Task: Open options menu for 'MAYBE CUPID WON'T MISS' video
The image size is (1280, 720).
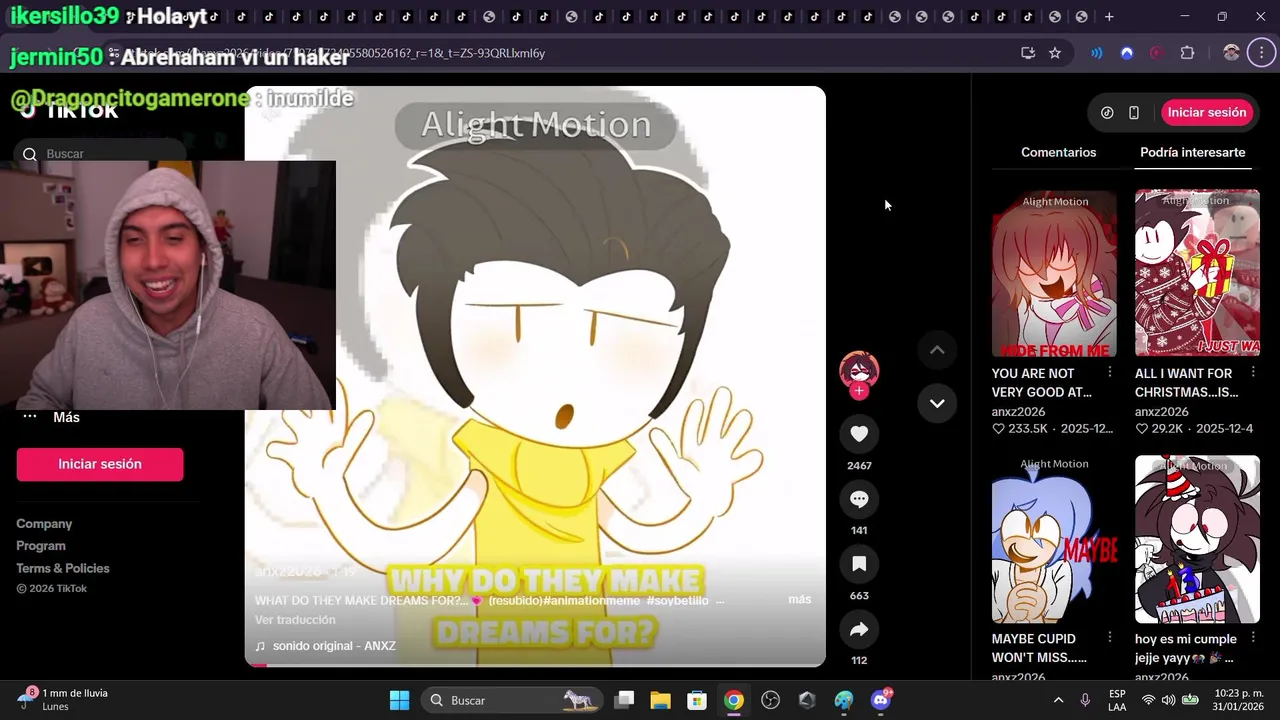Action: 1109,638
